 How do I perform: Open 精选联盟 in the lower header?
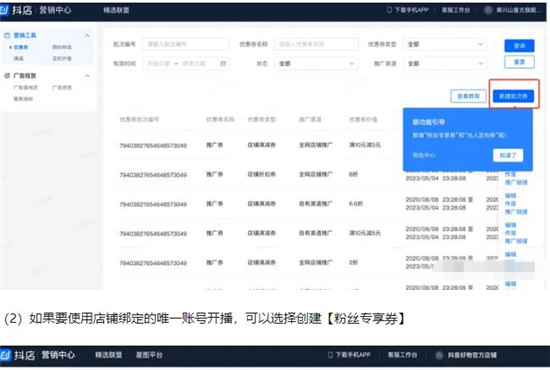[x=108, y=355]
